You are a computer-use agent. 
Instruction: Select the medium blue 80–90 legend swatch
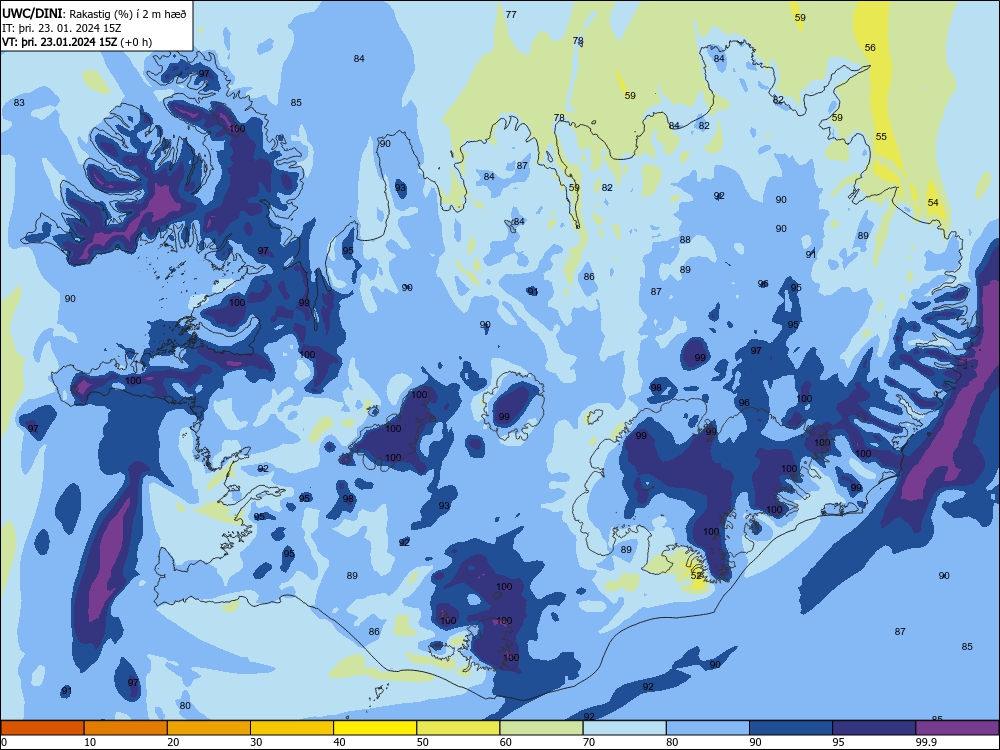[708, 728]
